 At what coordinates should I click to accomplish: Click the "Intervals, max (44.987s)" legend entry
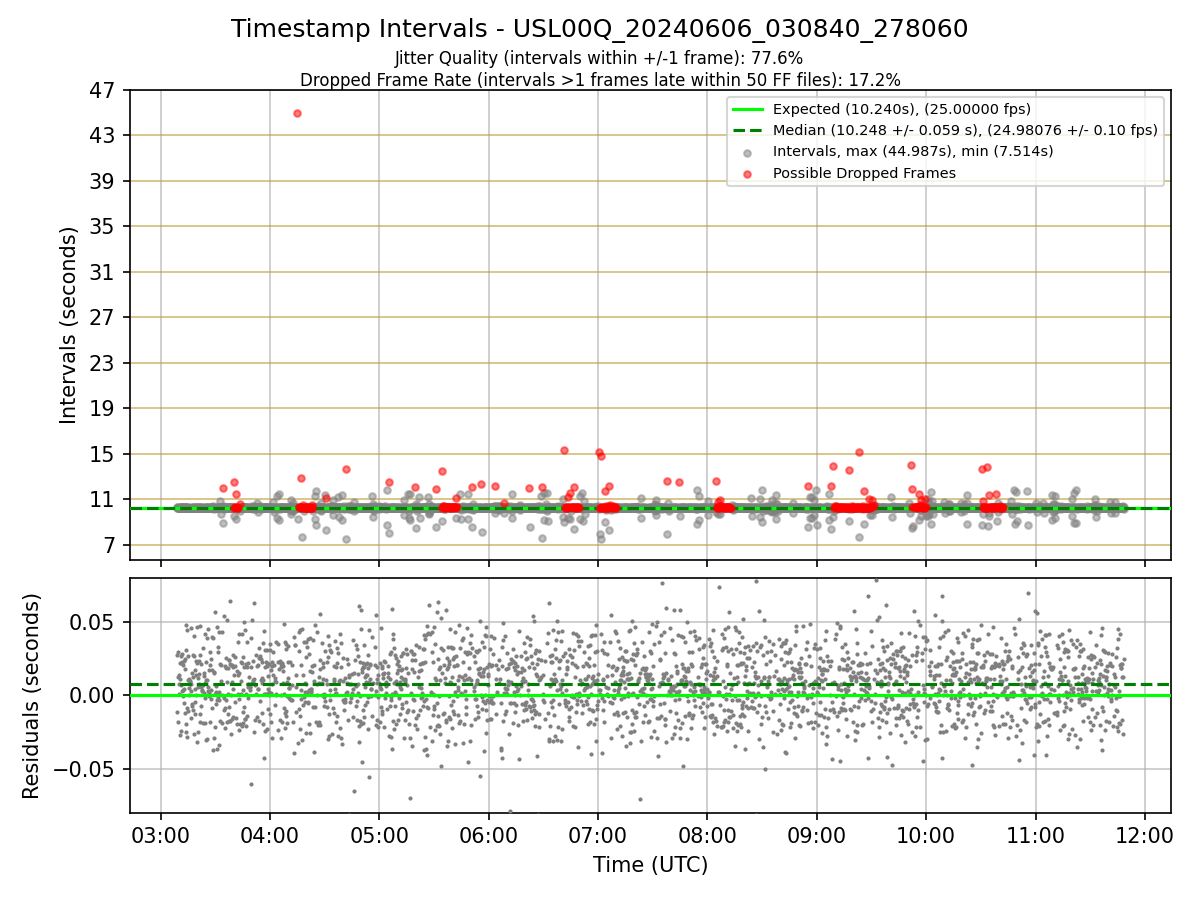click(913, 151)
